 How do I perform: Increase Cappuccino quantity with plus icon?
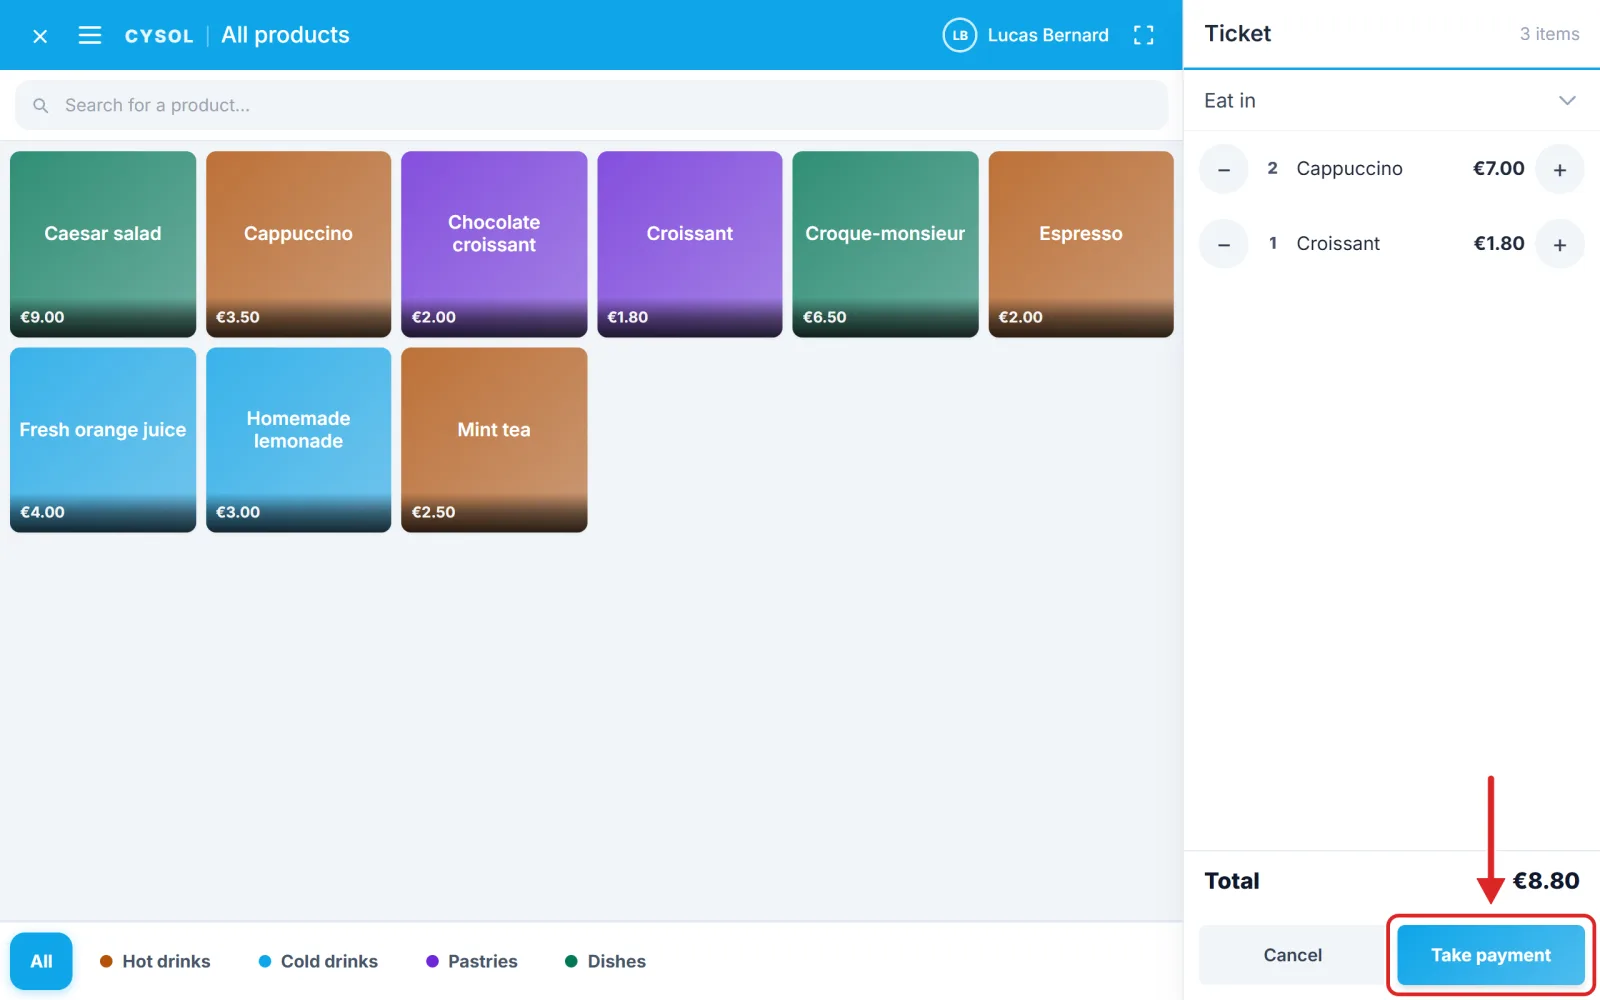pyautogui.click(x=1559, y=169)
